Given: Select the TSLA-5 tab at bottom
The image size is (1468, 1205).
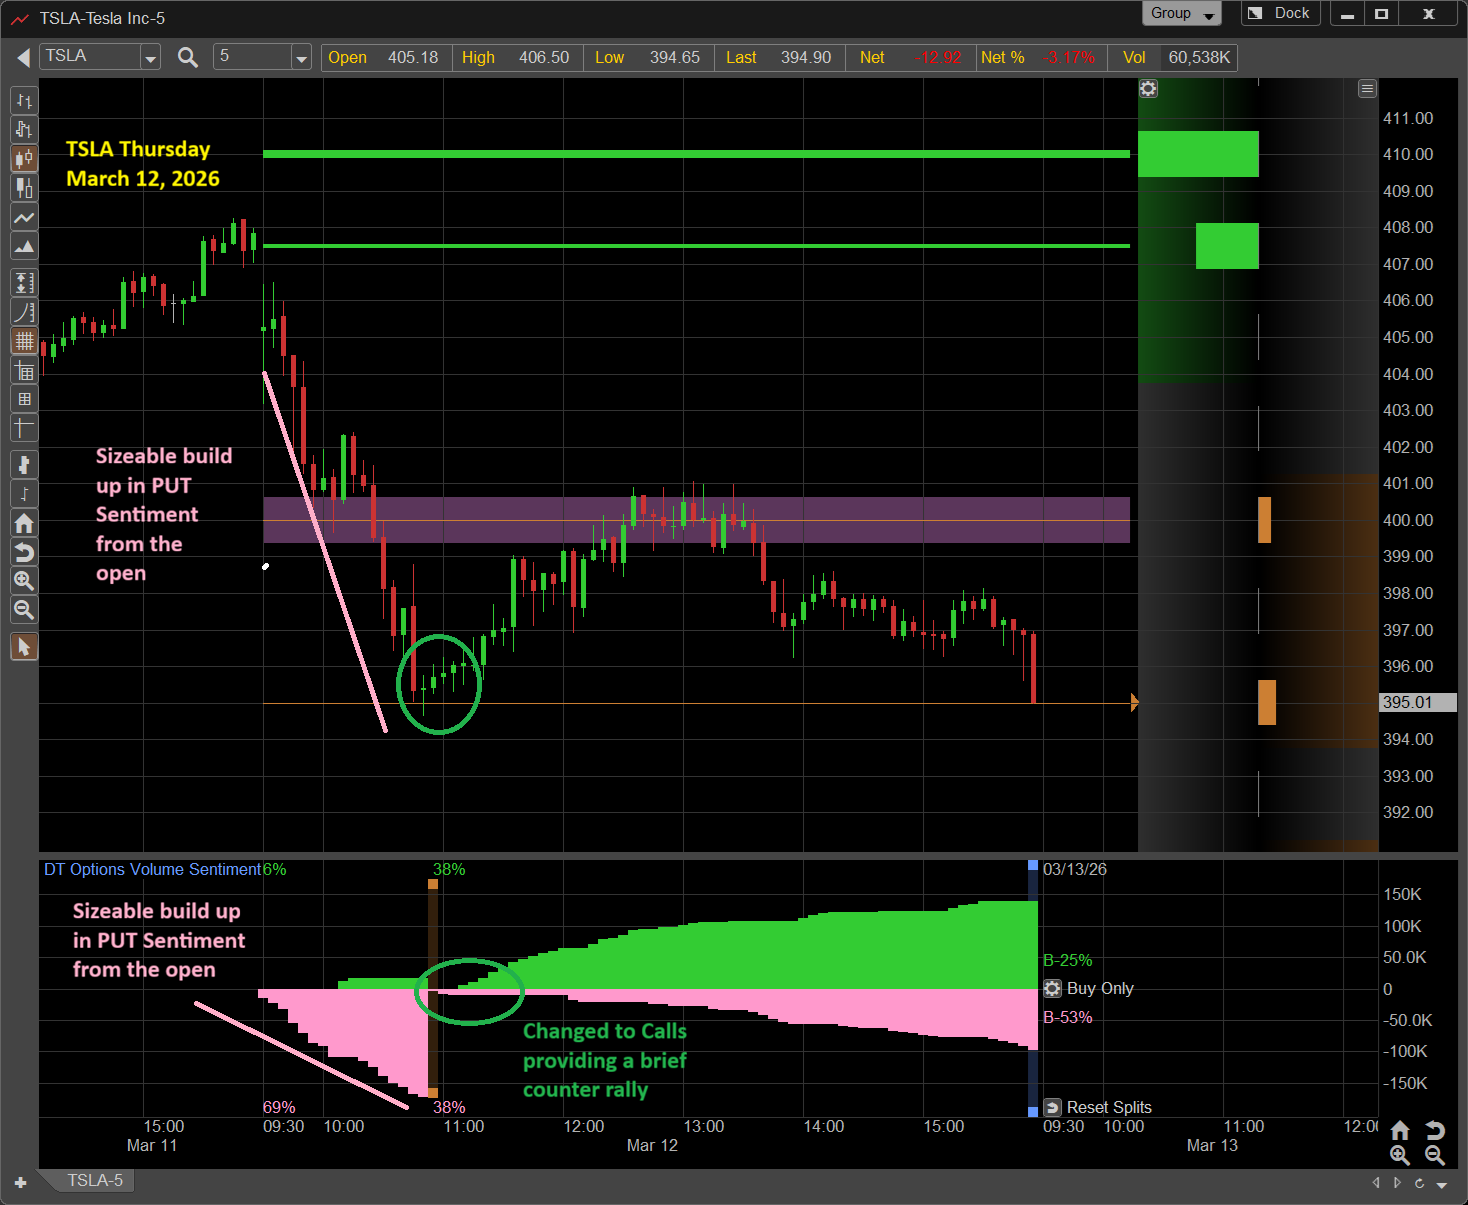Looking at the screenshot, I should click(x=95, y=1181).
